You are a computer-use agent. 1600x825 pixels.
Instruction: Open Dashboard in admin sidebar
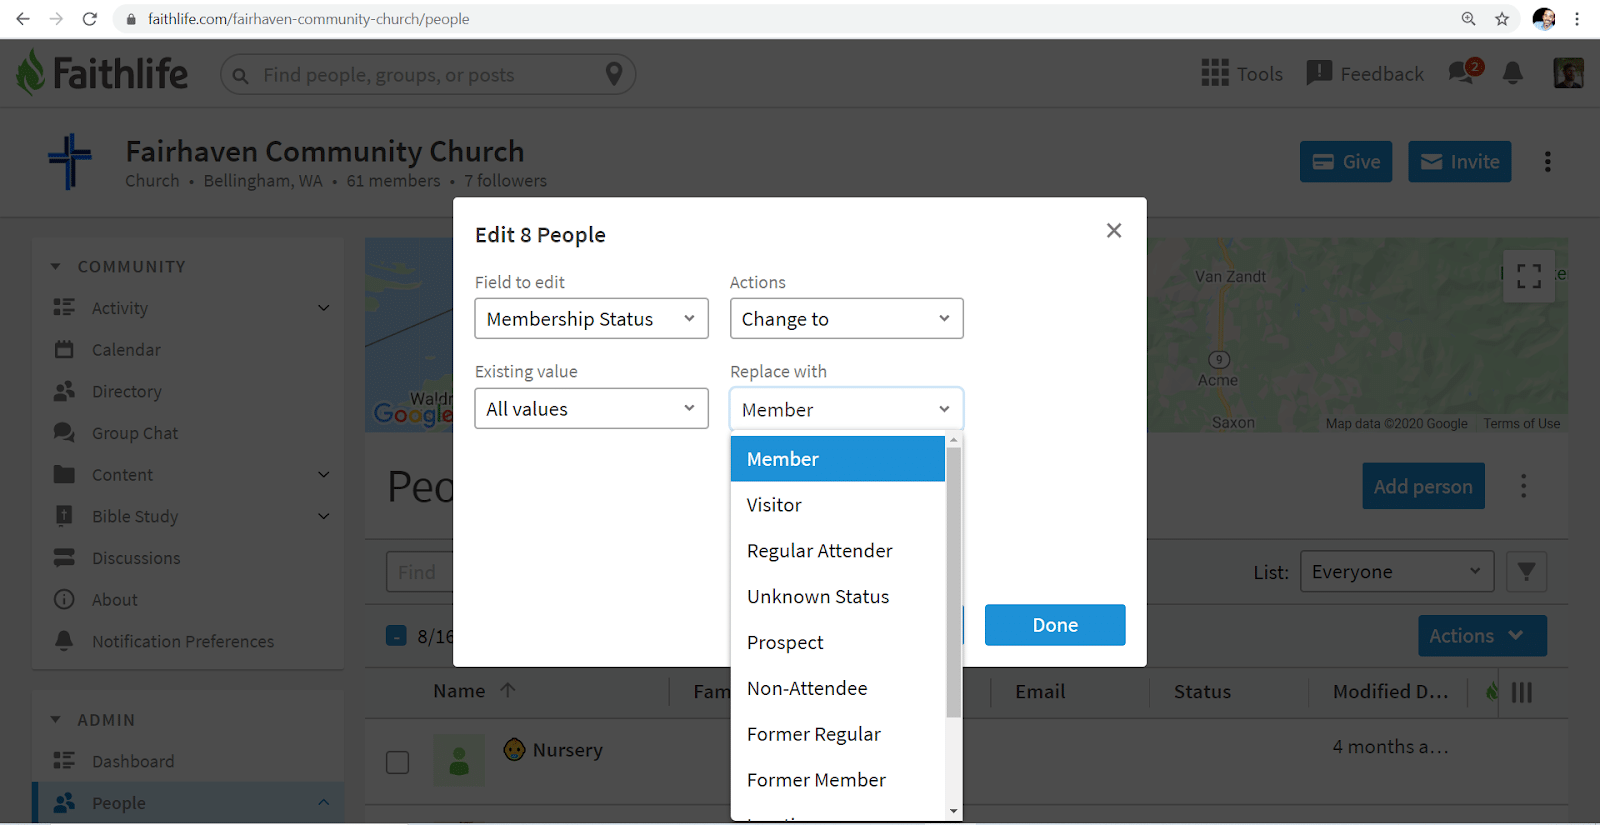(133, 761)
